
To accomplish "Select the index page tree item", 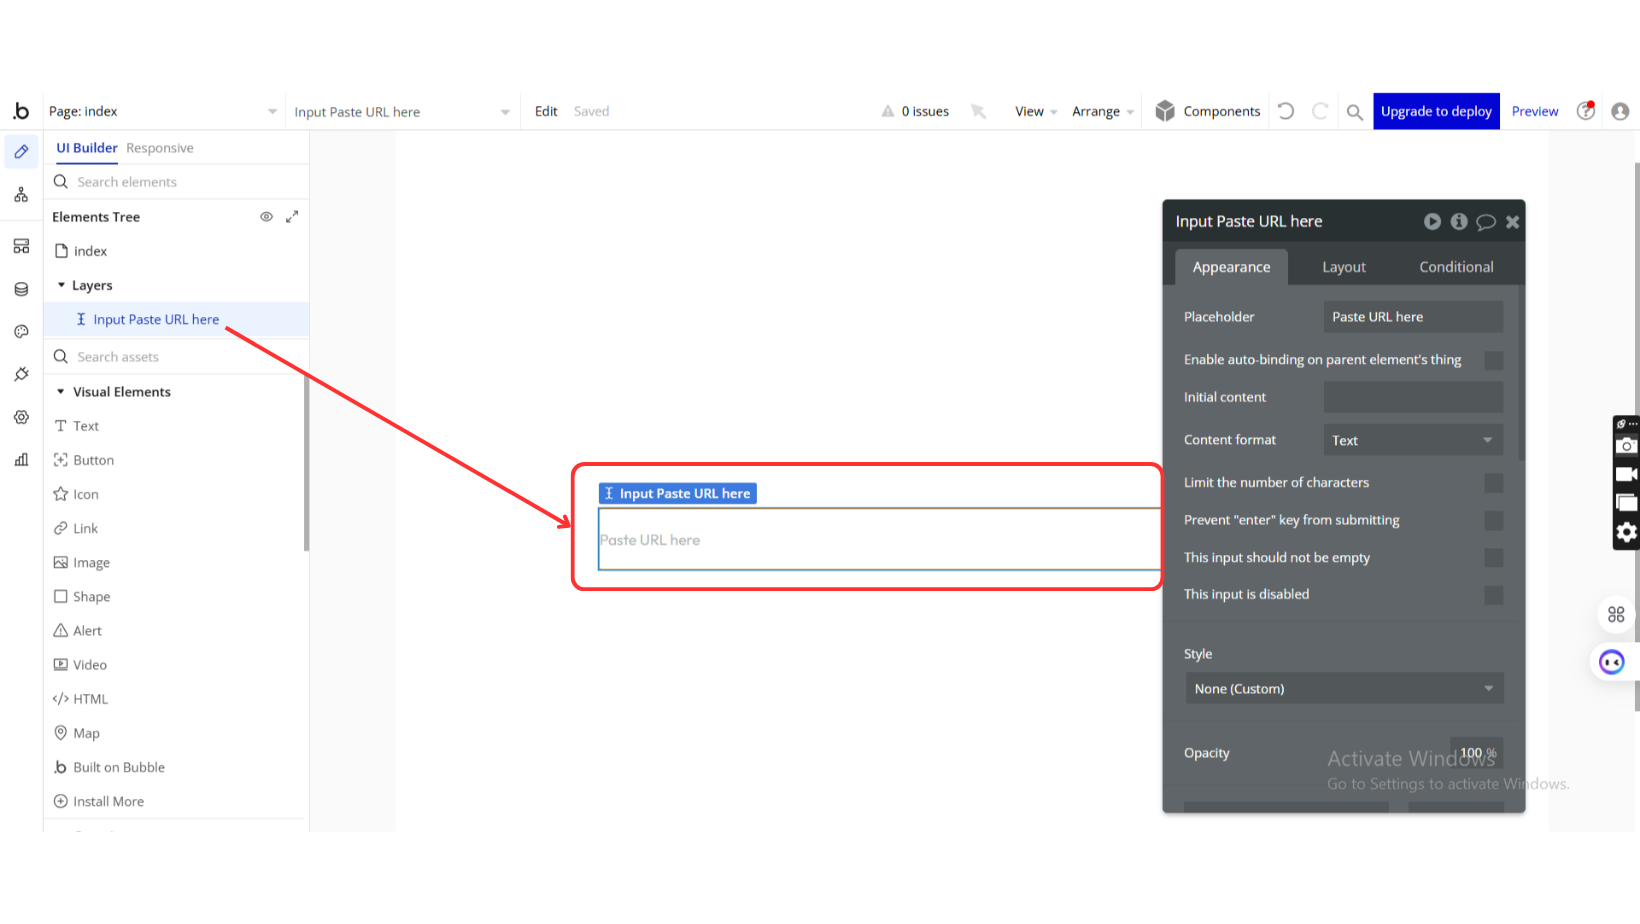I will point(81,251).
